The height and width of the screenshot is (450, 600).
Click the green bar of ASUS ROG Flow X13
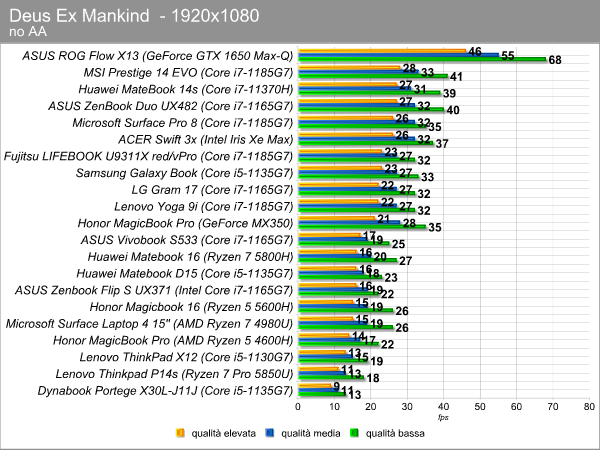(x=422, y=59)
